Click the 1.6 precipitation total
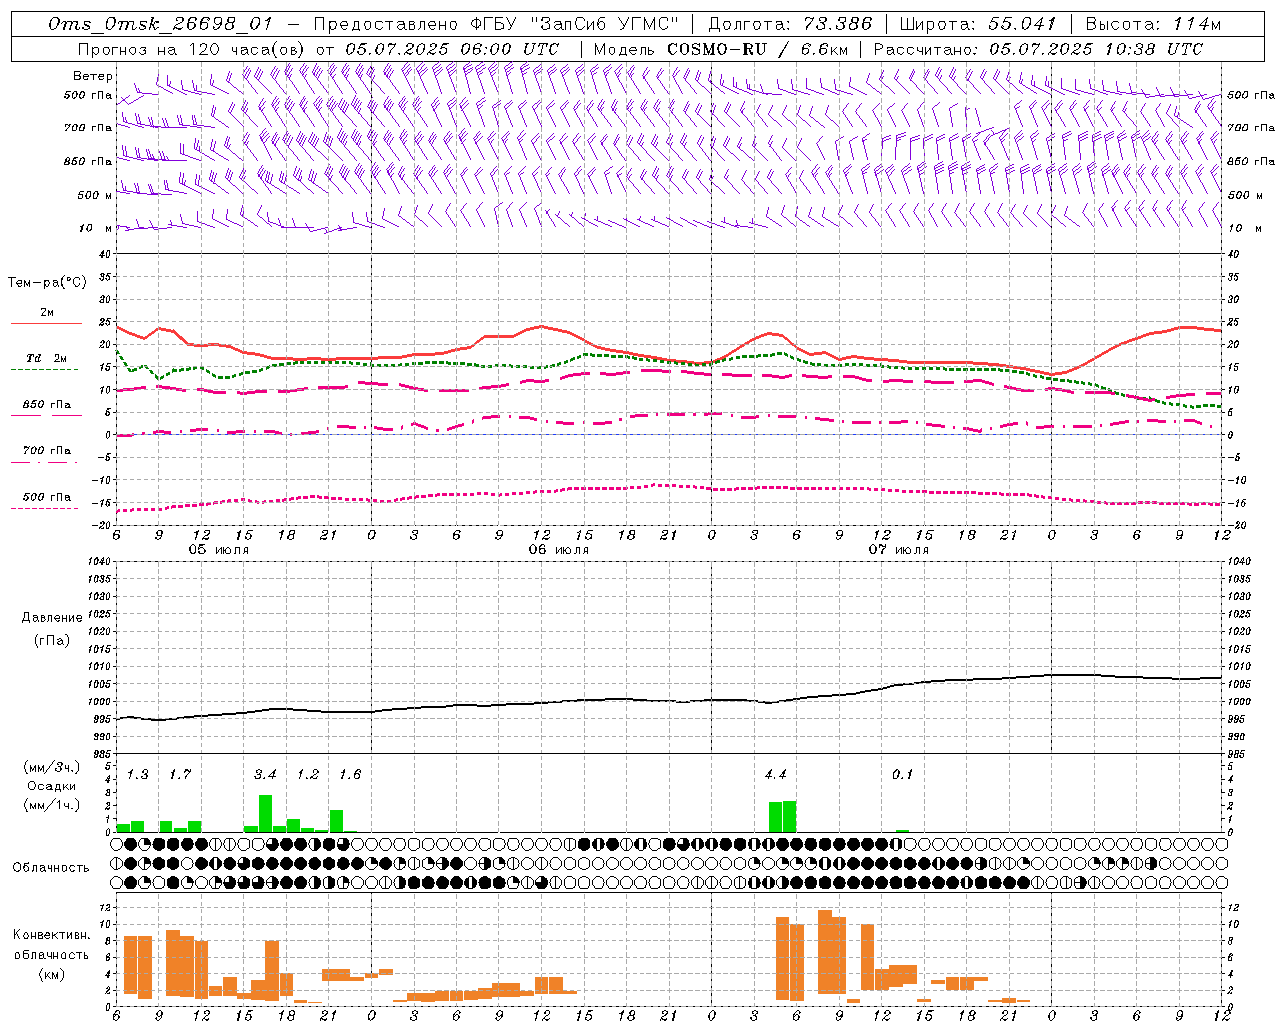The width and height of the screenshot is (1280, 1024). (x=350, y=774)
